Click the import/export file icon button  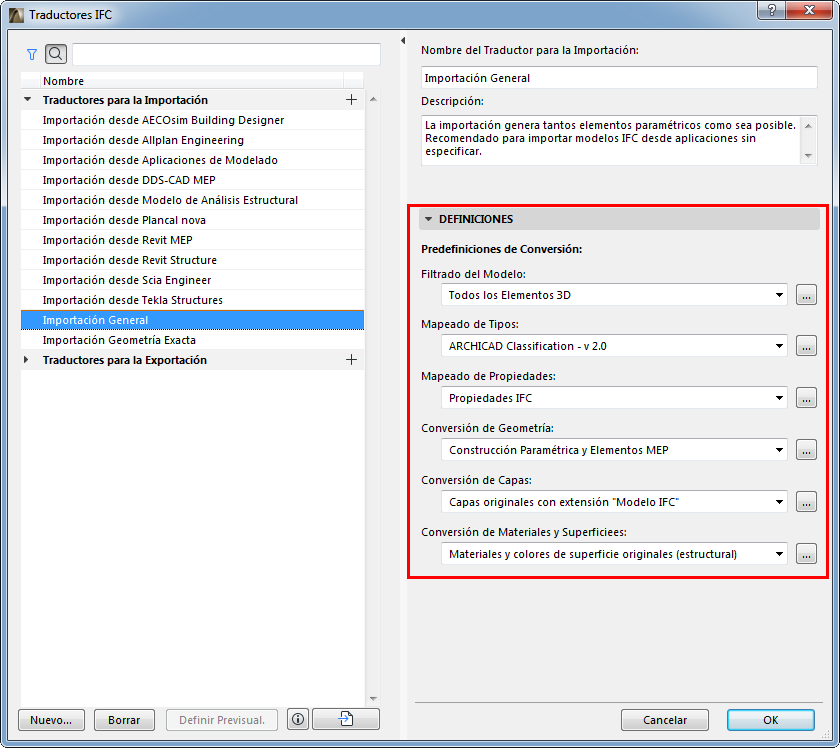(x=346, y=719)
